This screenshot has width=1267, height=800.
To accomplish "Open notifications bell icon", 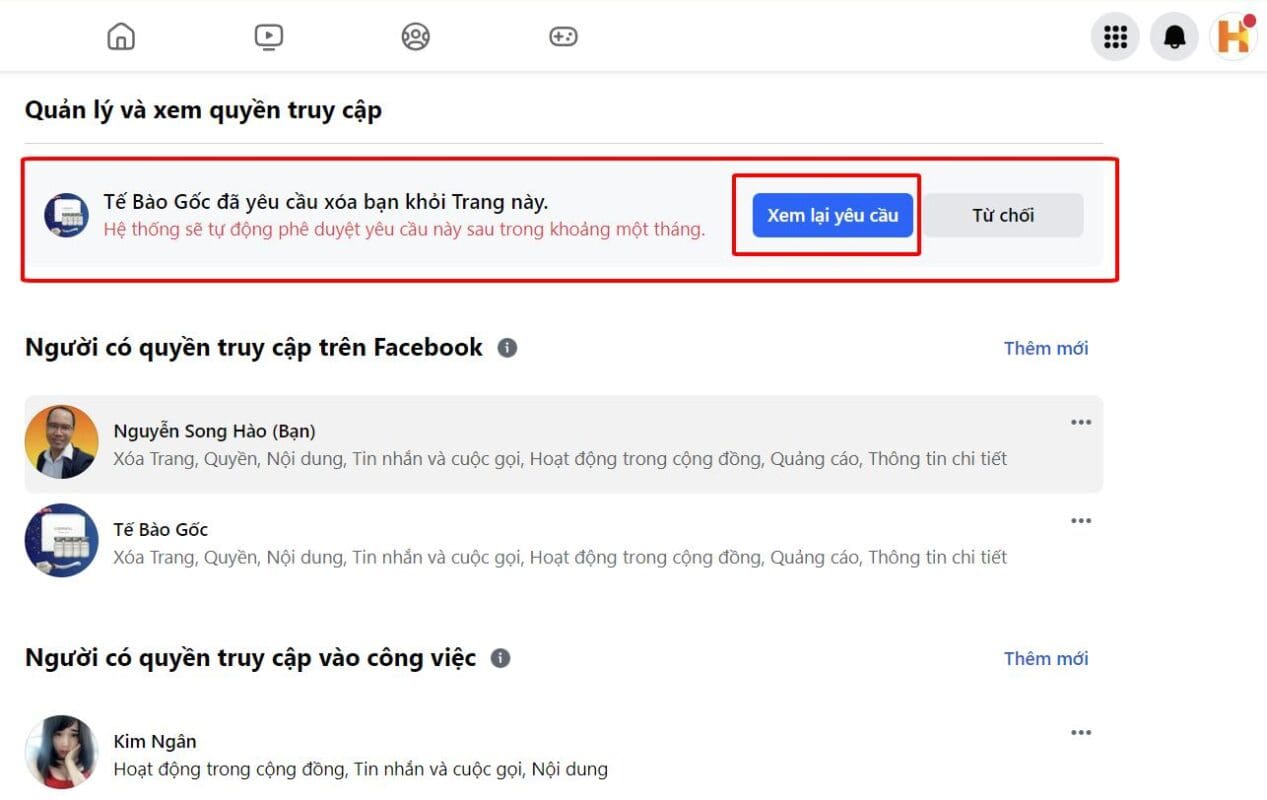I will point(1174,37).
